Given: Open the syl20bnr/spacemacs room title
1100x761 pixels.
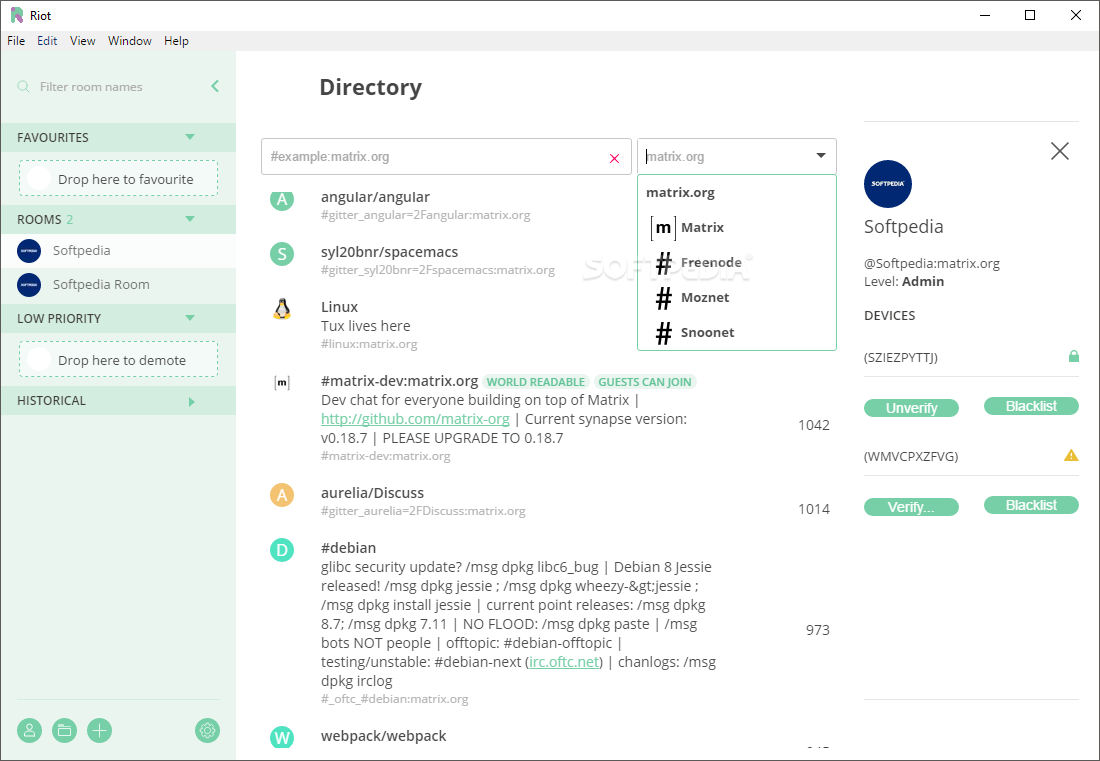Looking at the screenshot, I should click(x=389, y=252).
